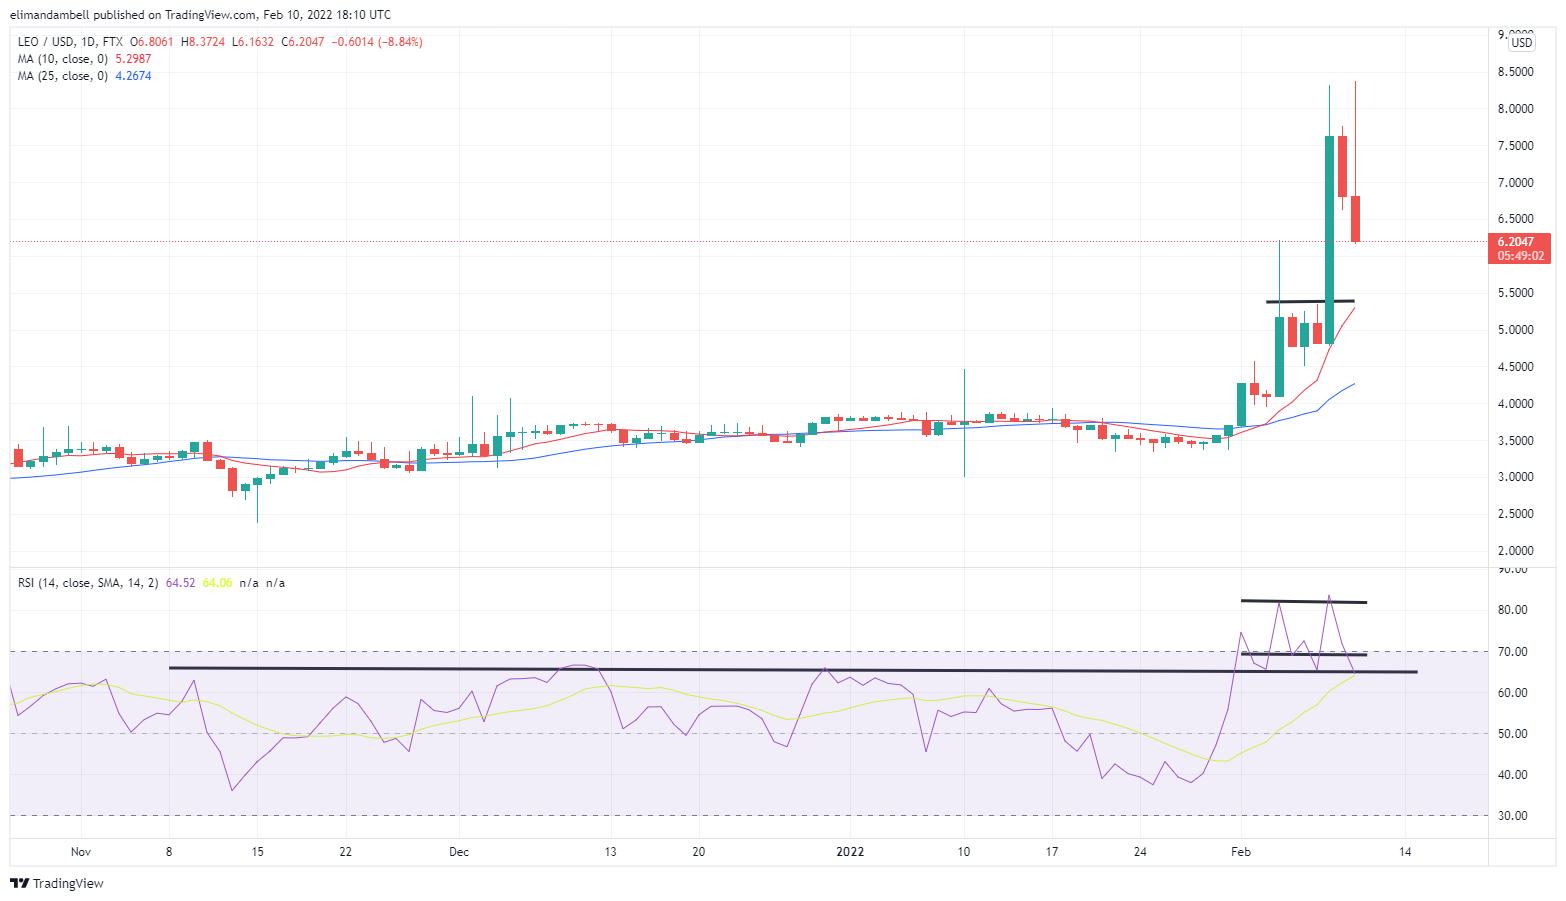Click the RSI value 64.52
This screenshot has width=1566, height=901.
pyautogui.click(x=180, y=582)
